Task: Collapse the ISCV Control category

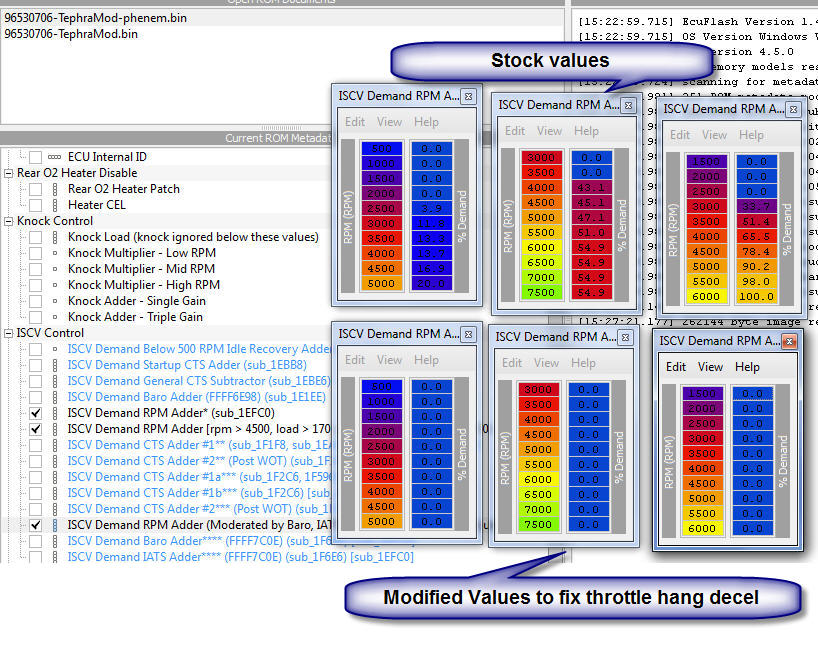Action: point(9,333)
